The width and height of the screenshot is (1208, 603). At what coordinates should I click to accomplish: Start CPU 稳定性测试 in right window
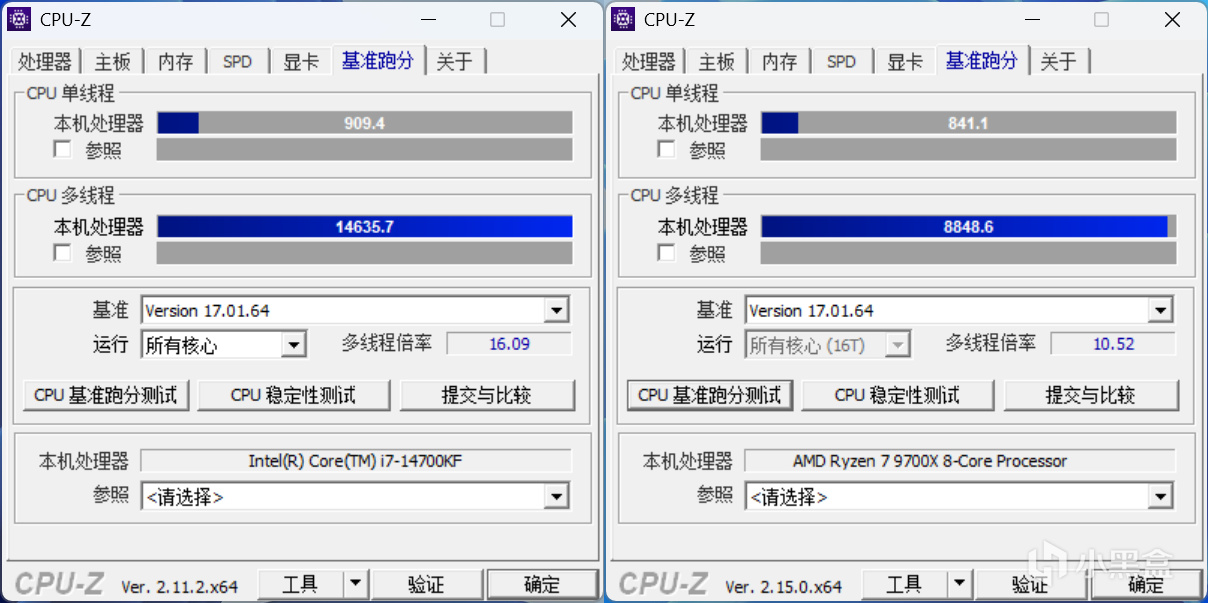click(897, 395)
